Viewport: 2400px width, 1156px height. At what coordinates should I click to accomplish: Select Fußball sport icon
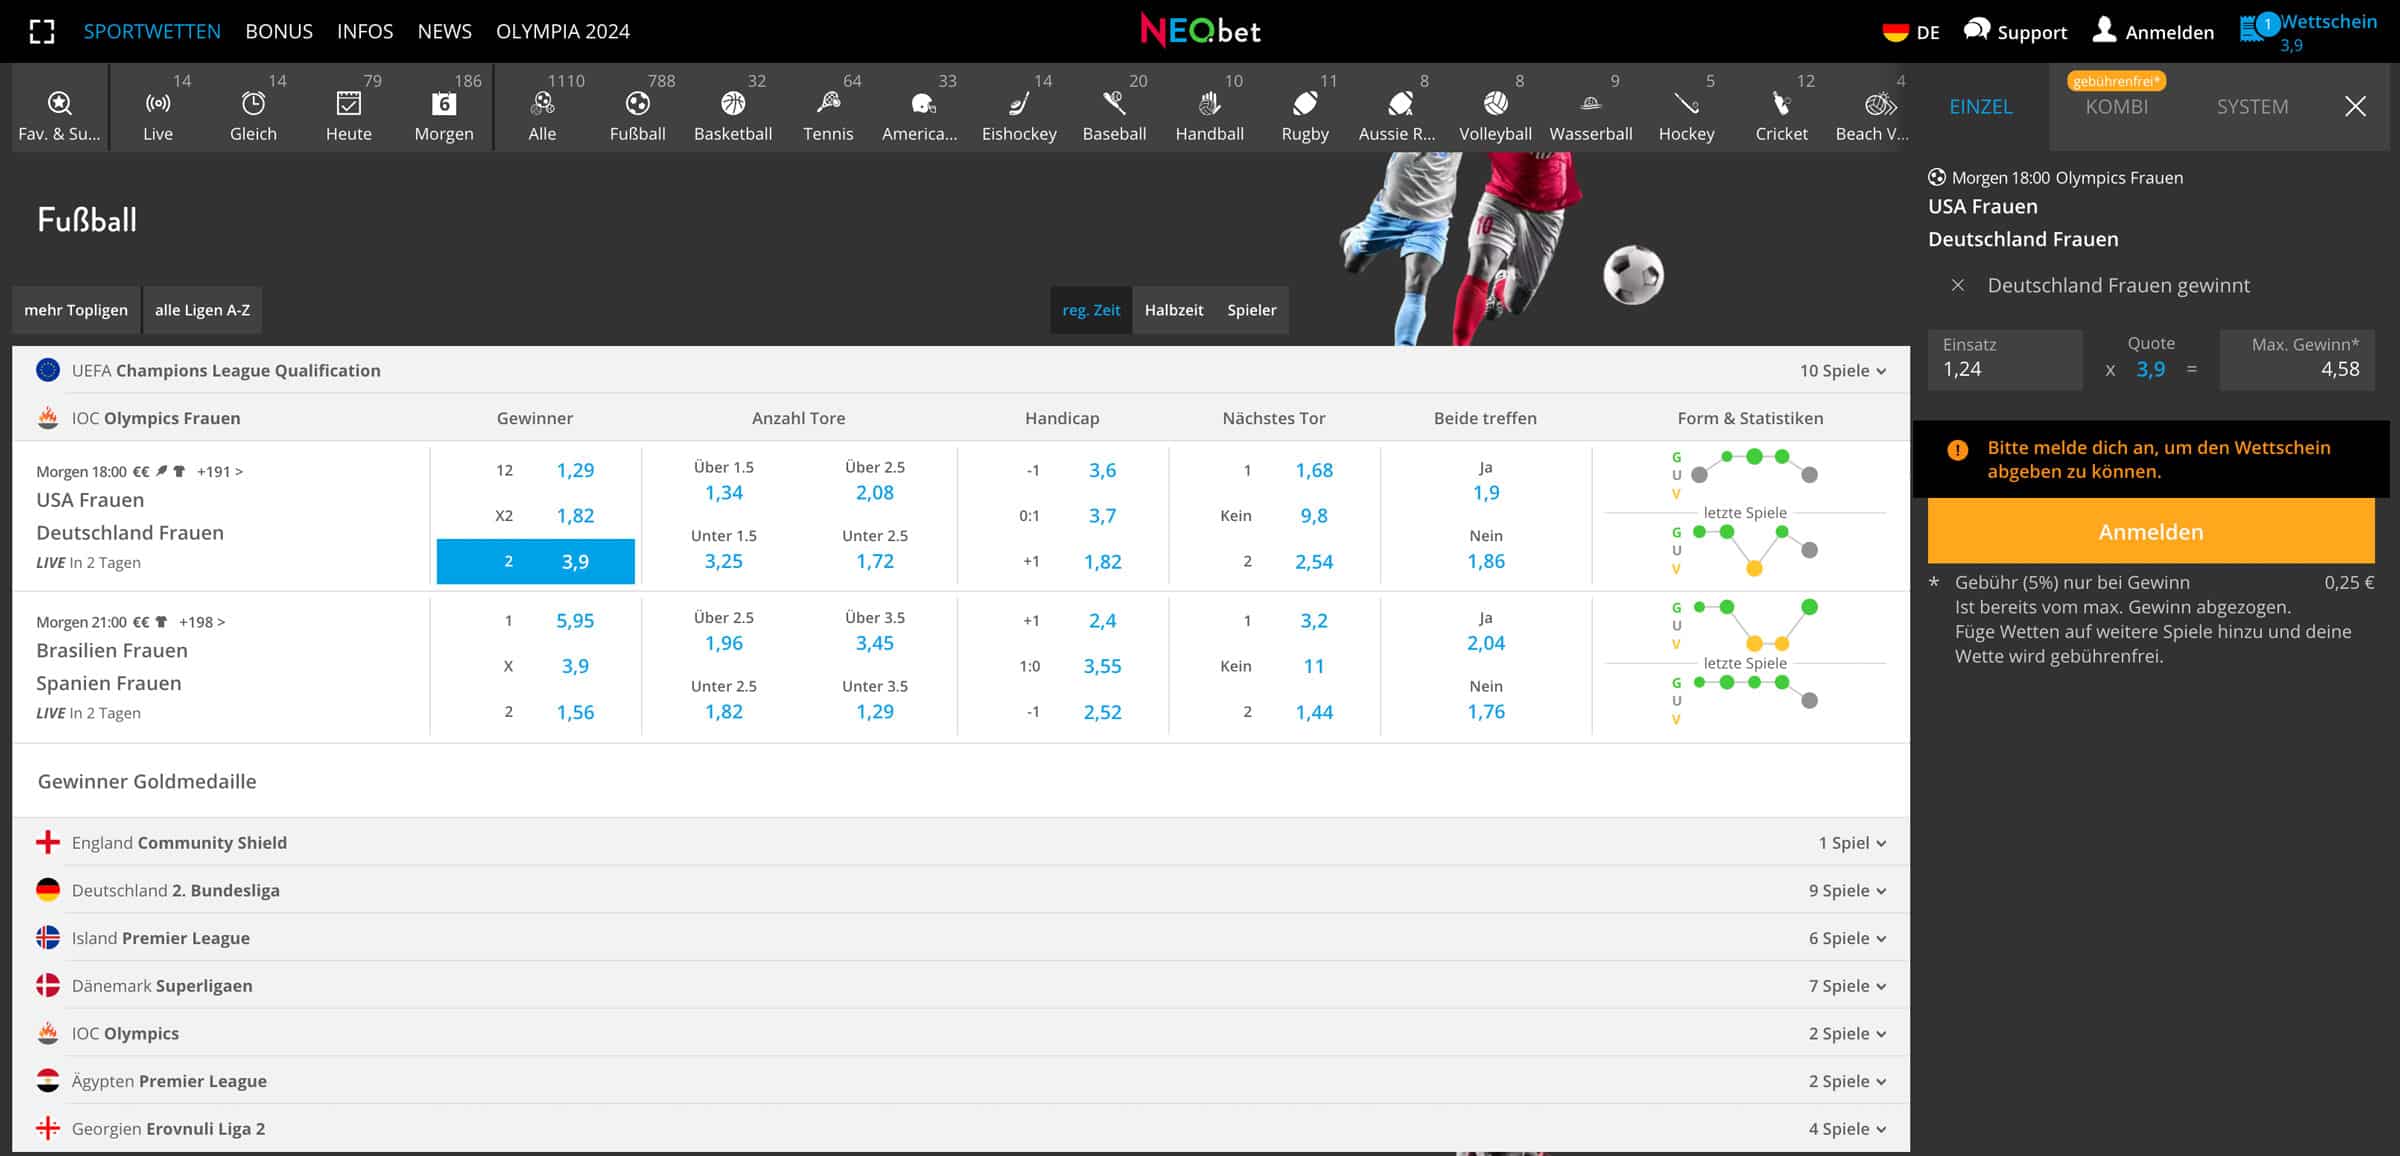click(x=637, y=103)
